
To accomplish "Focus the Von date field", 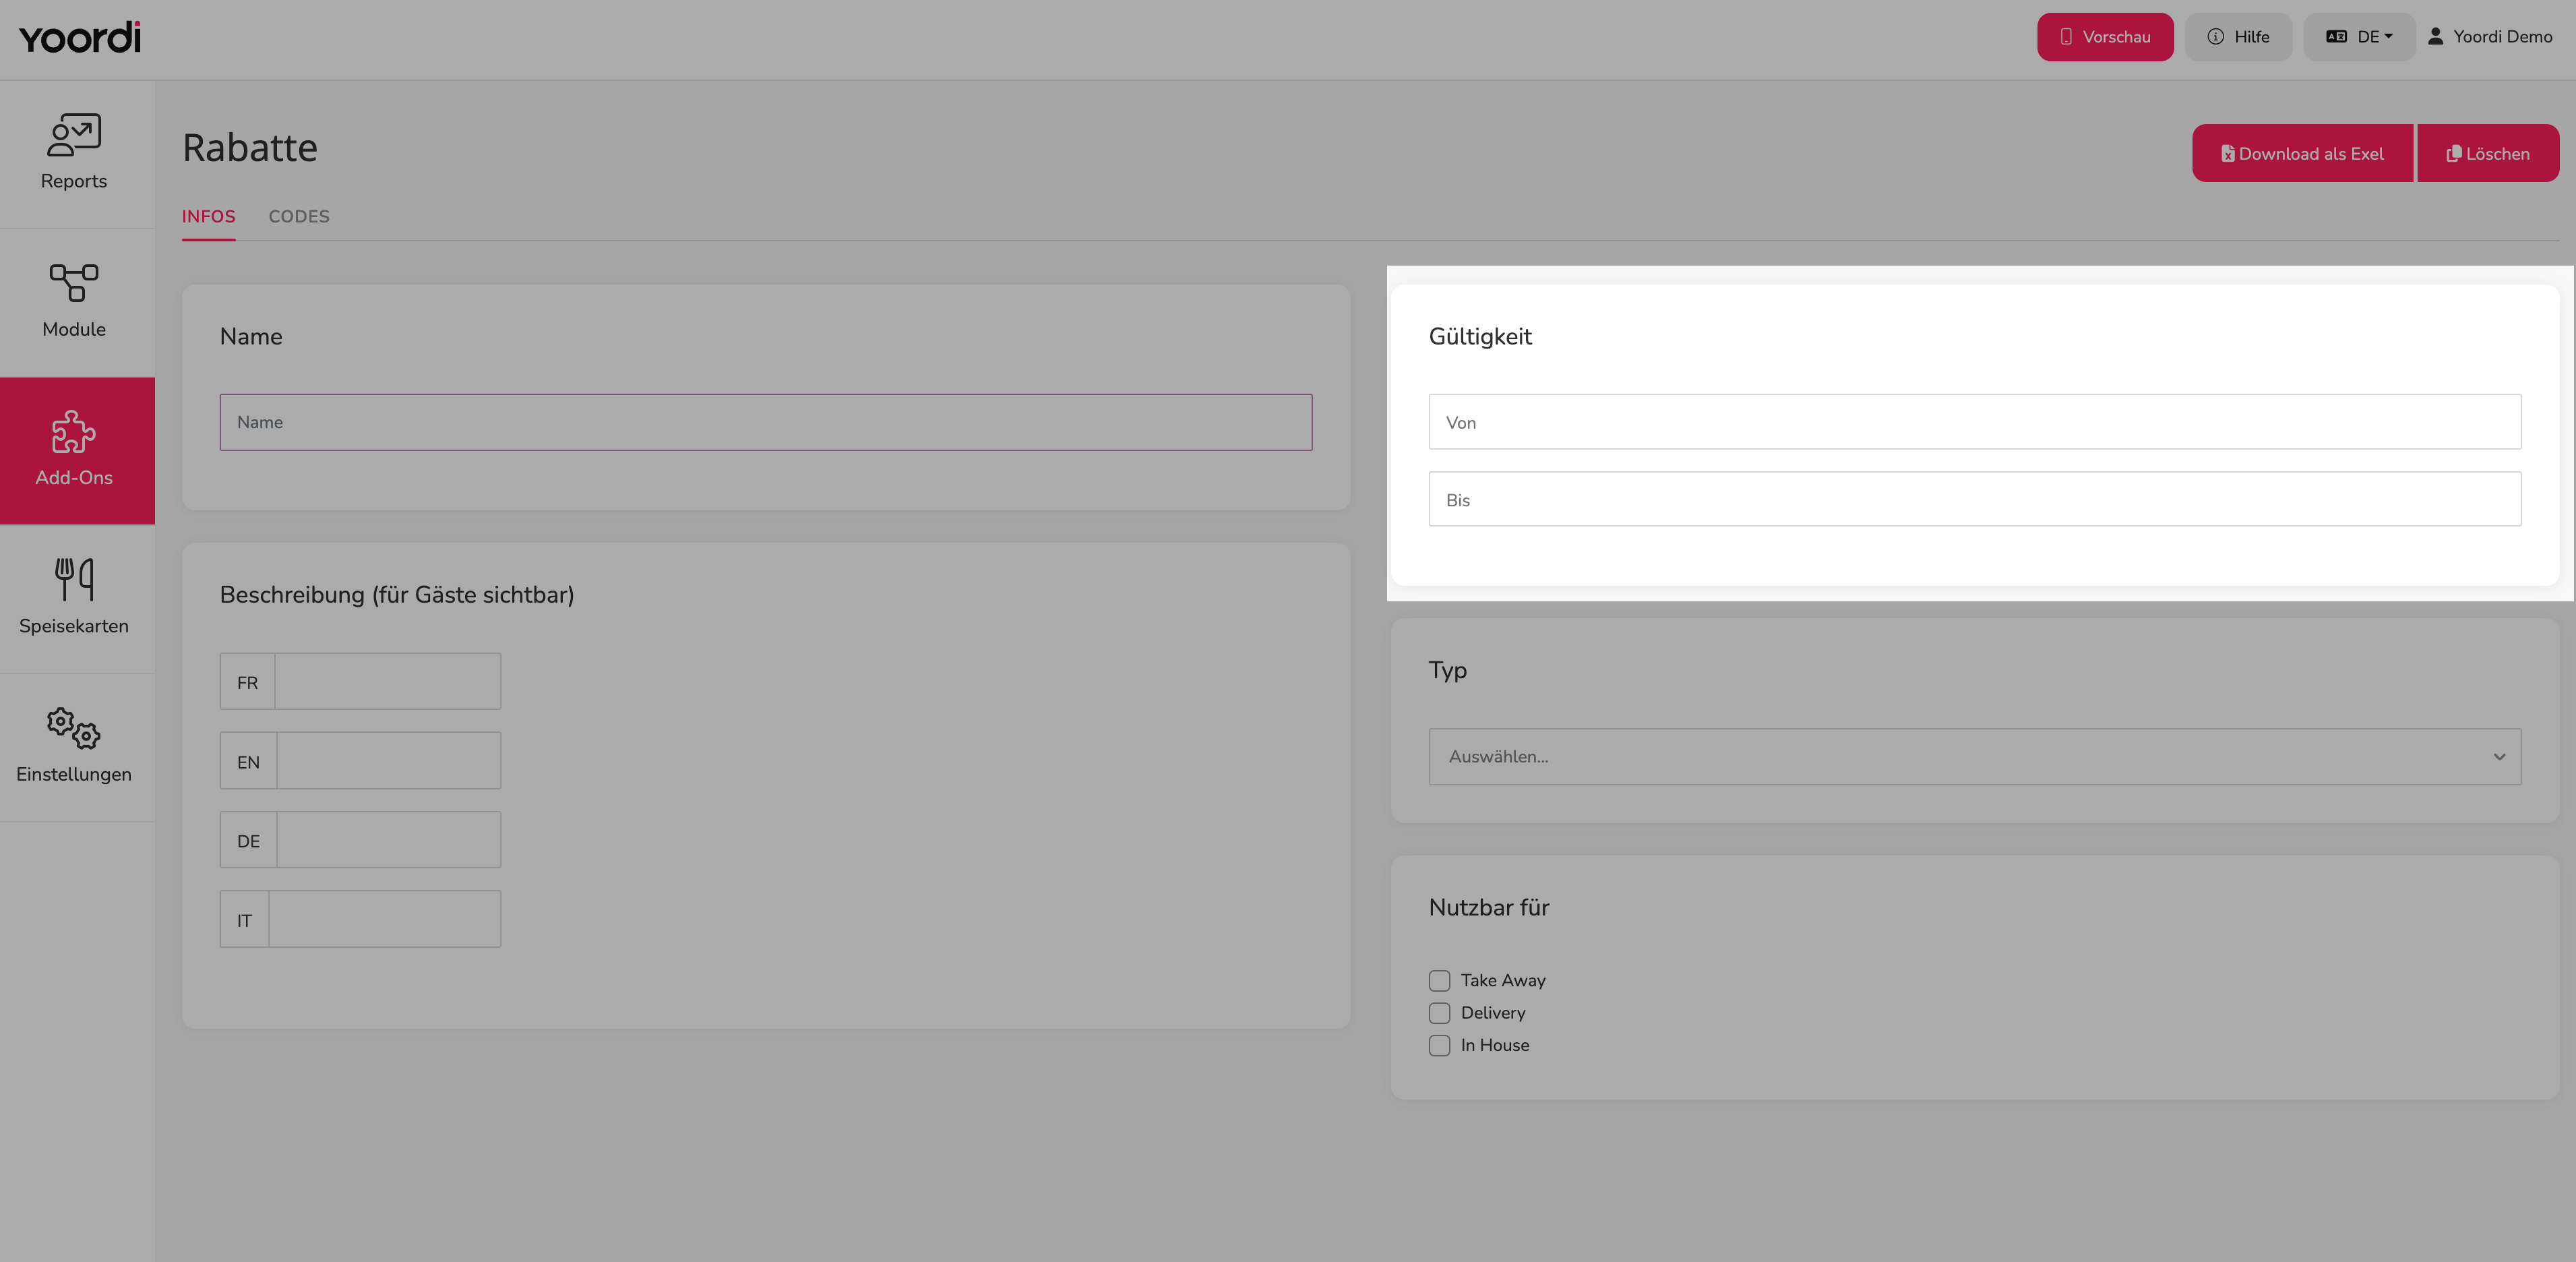I will (x=1974, y=421).
